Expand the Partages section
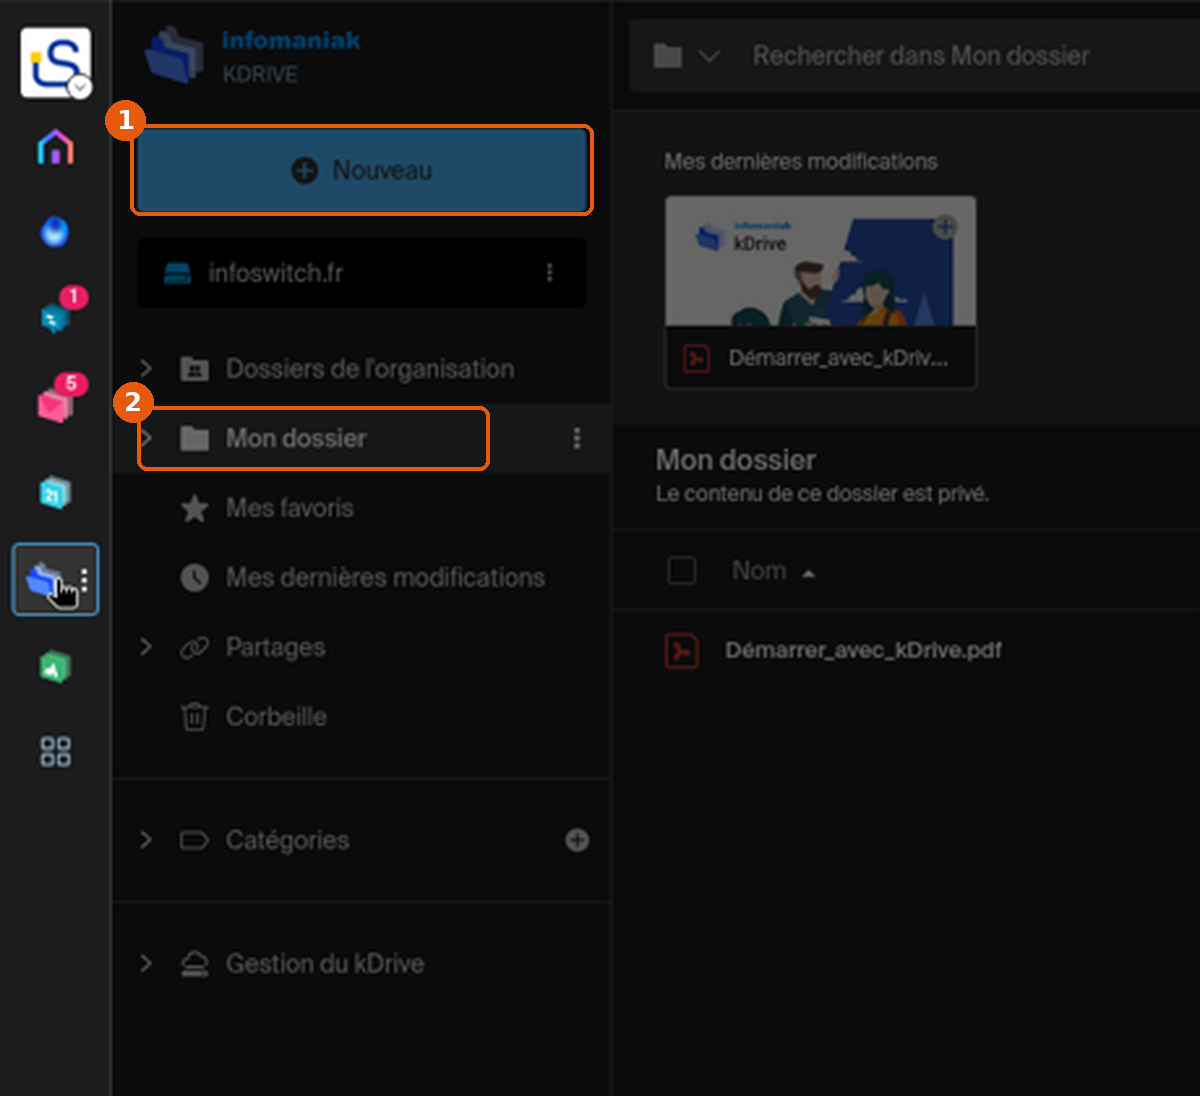1200x1096 pixels. [146, 647]
